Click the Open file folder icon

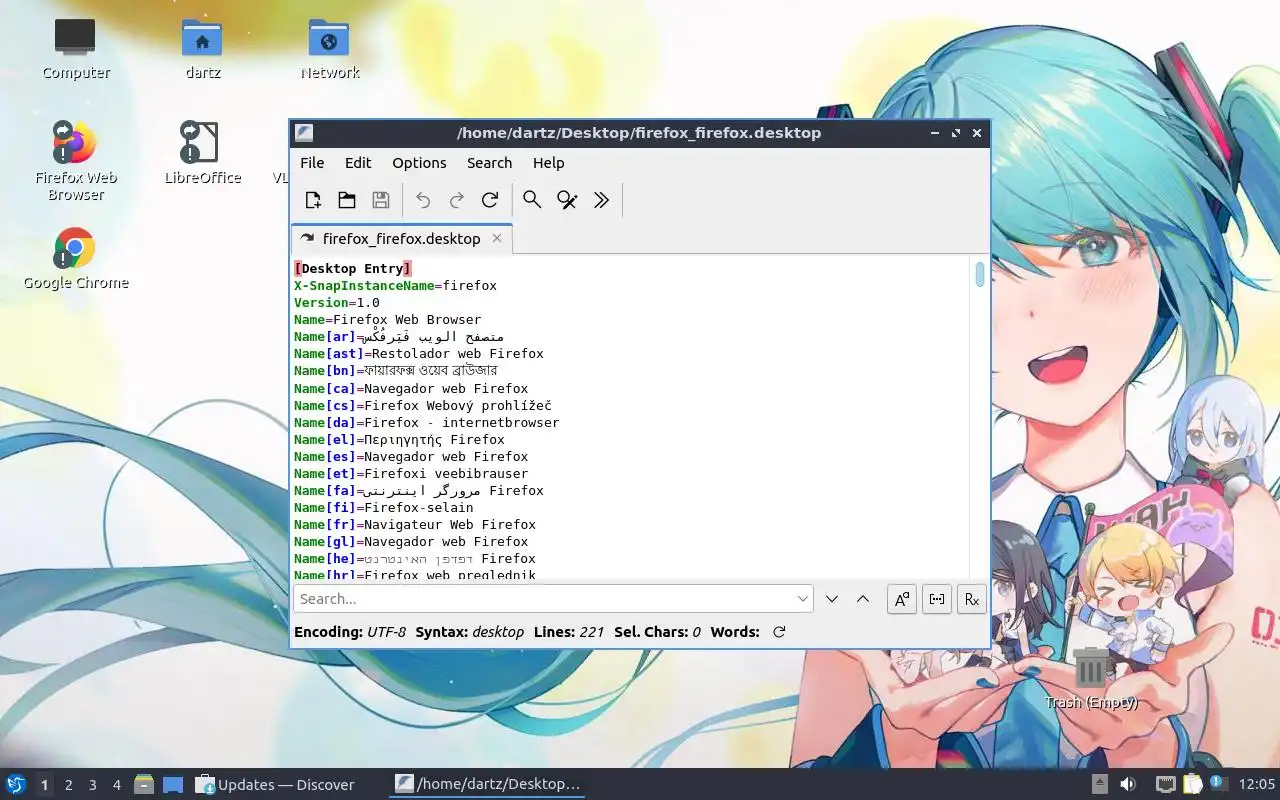[347, 200]
